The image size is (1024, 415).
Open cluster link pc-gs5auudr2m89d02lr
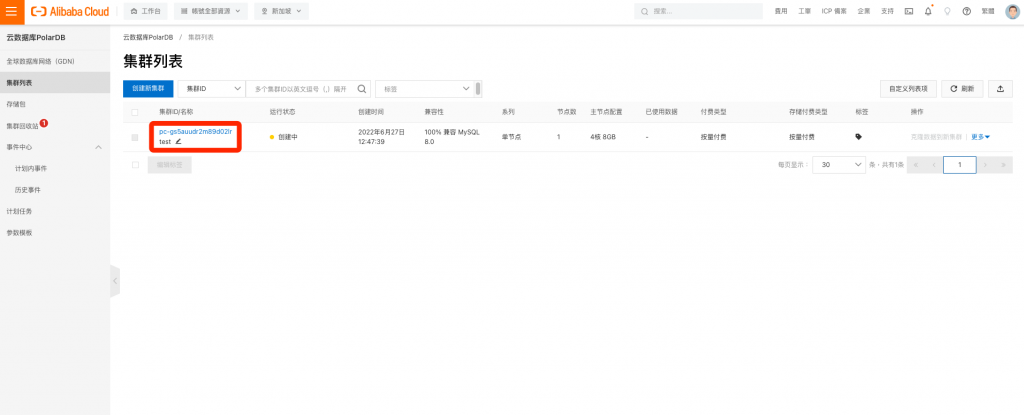[195, 131]
